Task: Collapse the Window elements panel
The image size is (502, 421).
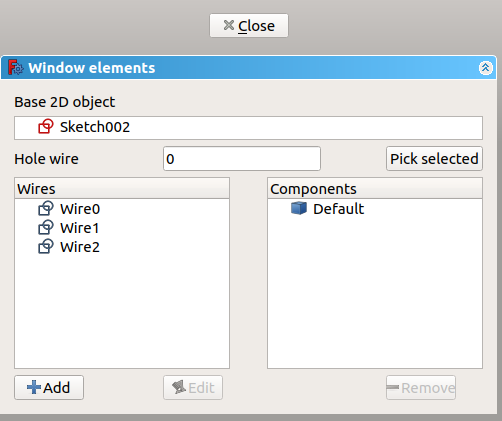Action: pyautogui.click(x=485, y=68)
